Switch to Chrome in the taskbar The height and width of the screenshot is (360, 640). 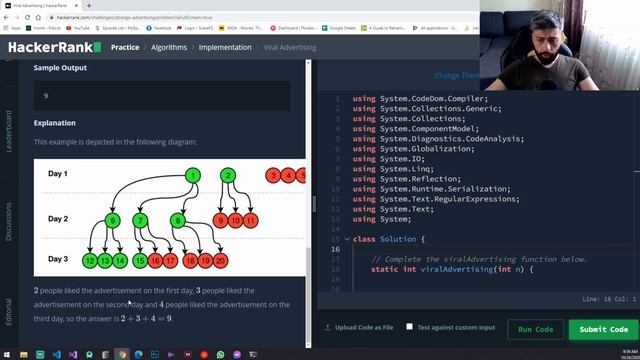(122, 355)
